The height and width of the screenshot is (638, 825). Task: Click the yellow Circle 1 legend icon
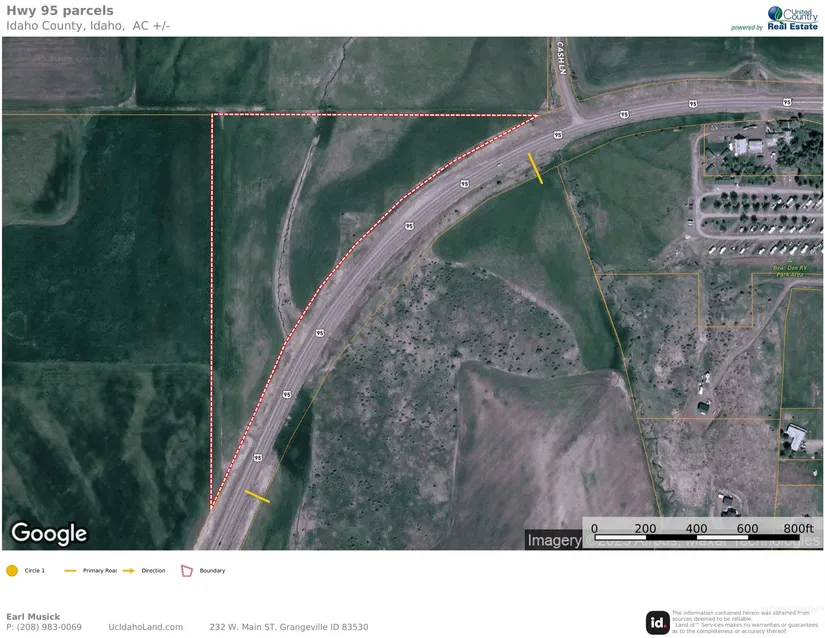(x=12, y=571)
